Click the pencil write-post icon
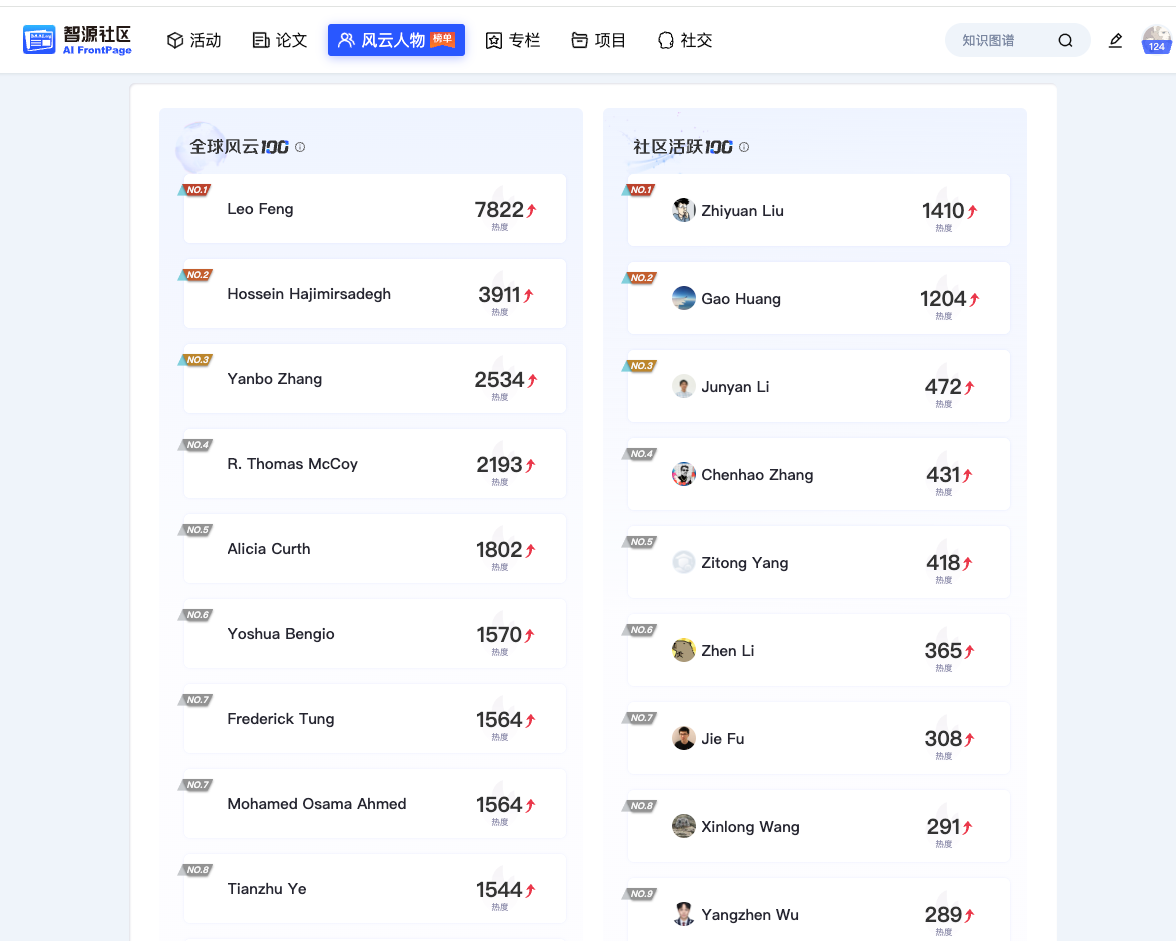This screenshot has width=1176, height=941. pos(1115,40)
